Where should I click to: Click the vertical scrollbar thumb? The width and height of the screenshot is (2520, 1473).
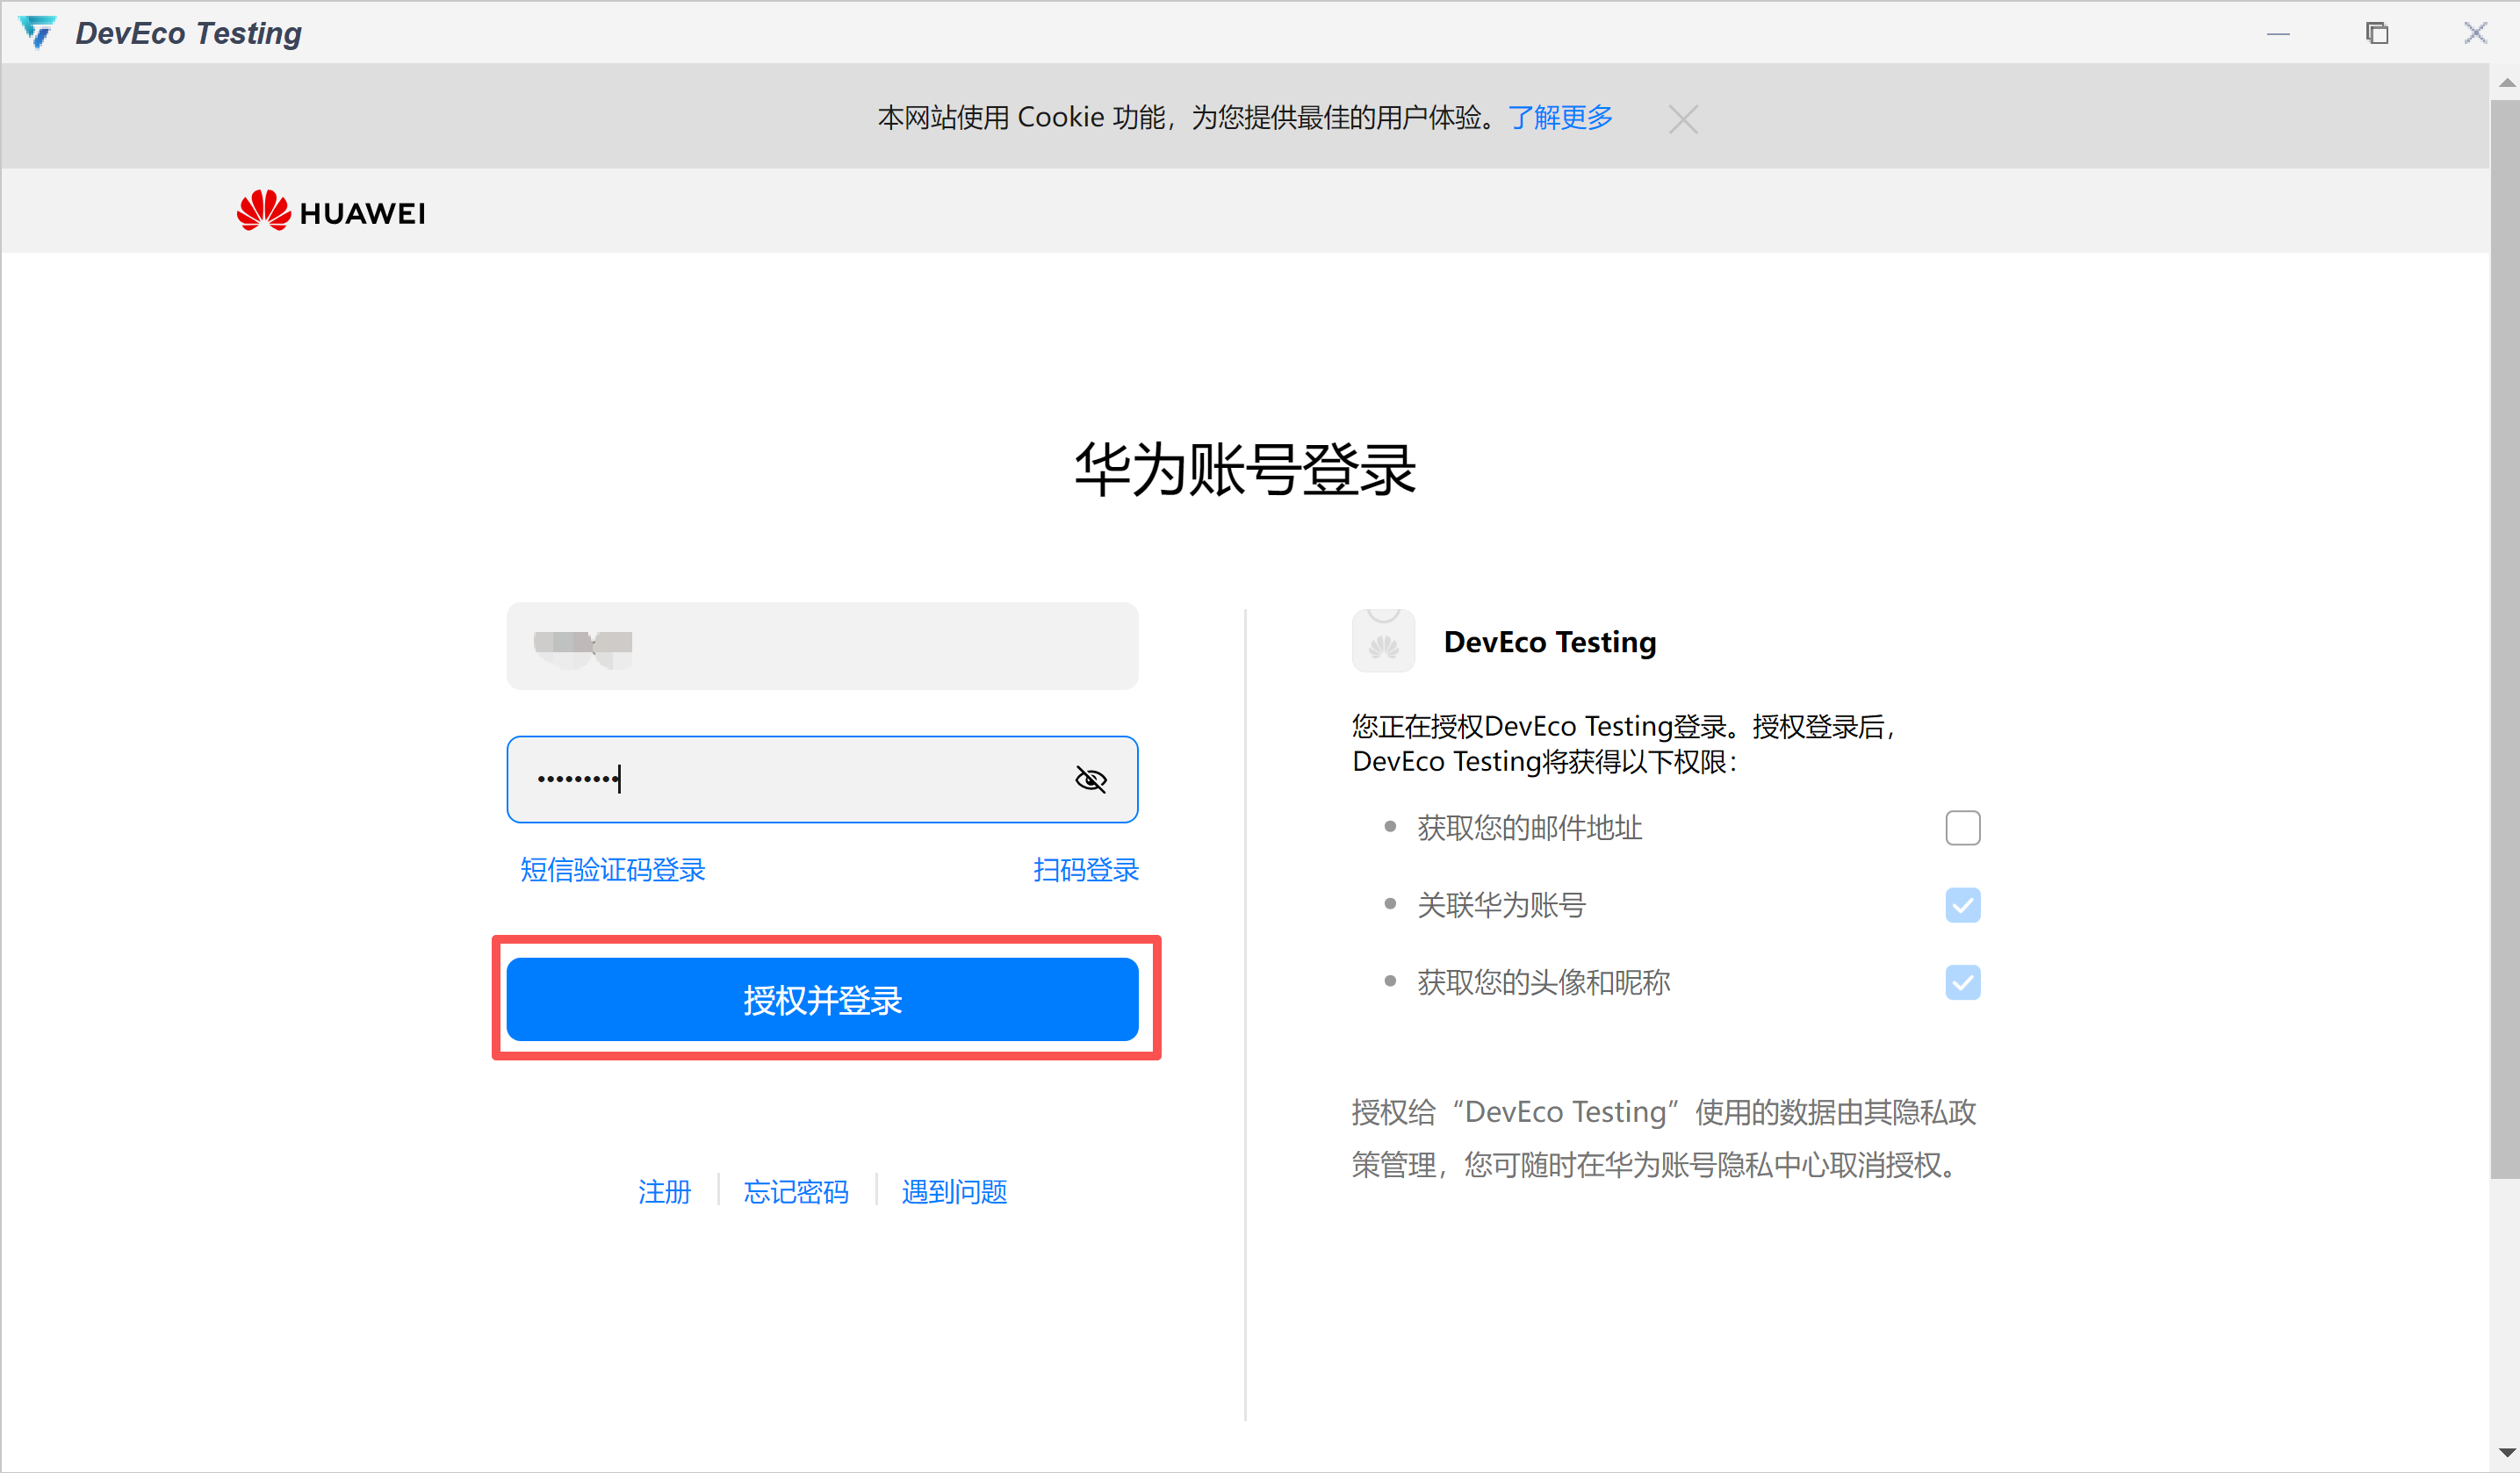2506,637
